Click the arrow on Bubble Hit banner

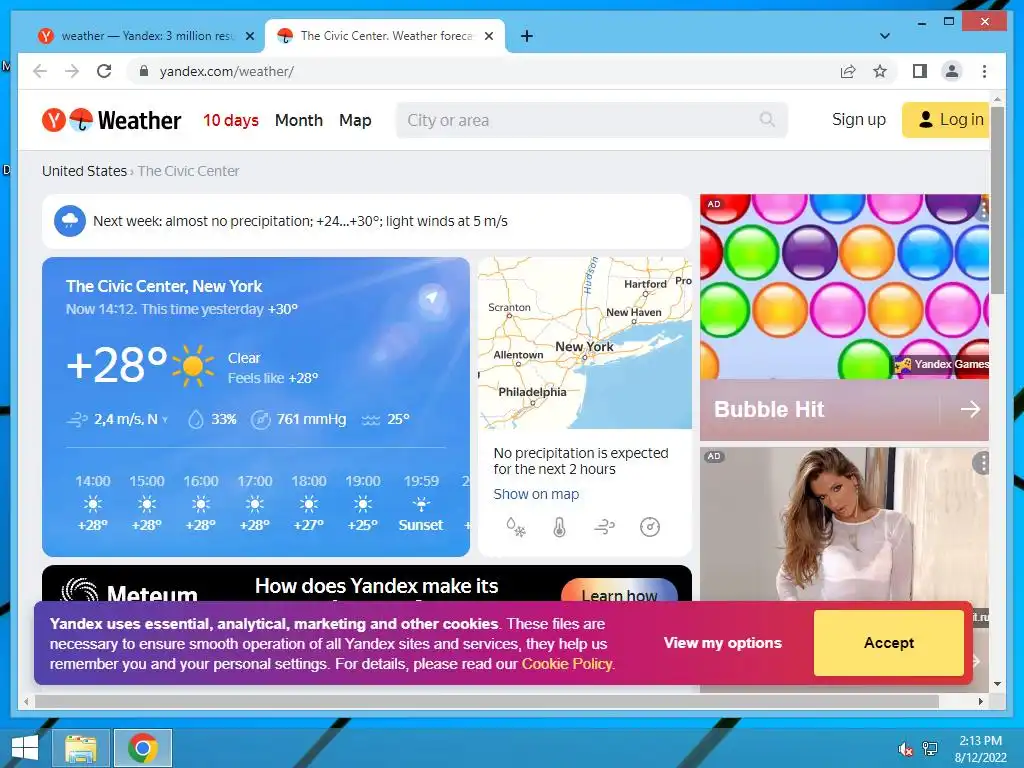[970, 409]
